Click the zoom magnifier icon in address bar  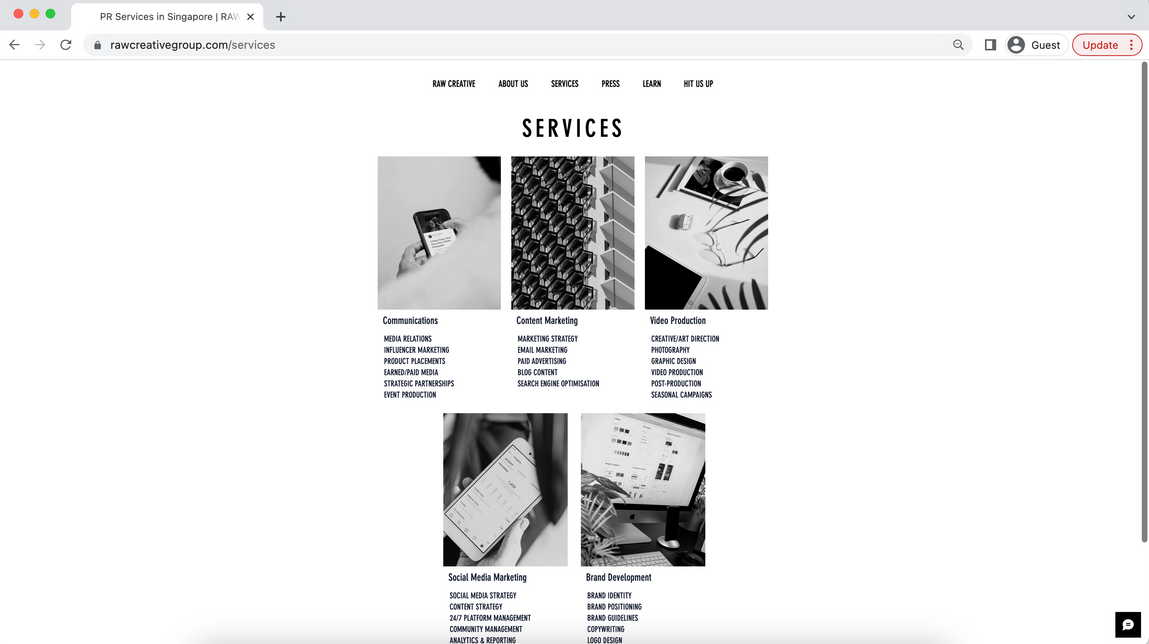click(958, 45)
